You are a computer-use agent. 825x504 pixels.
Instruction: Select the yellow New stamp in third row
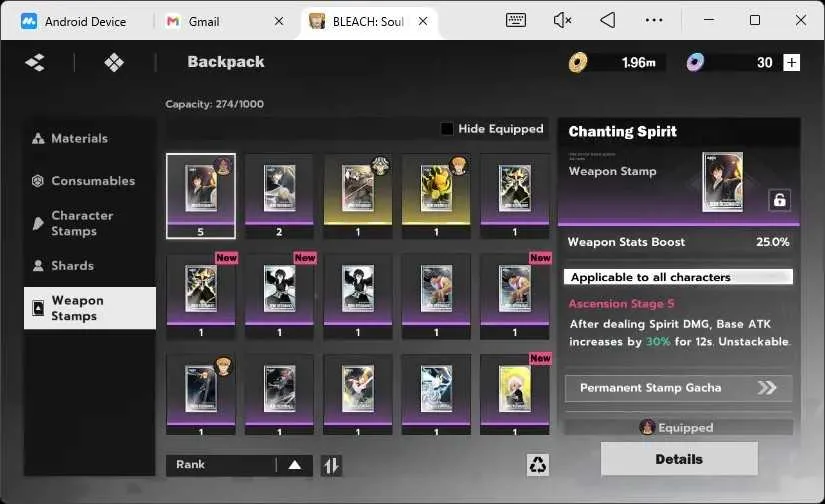[x=515, y=394]
